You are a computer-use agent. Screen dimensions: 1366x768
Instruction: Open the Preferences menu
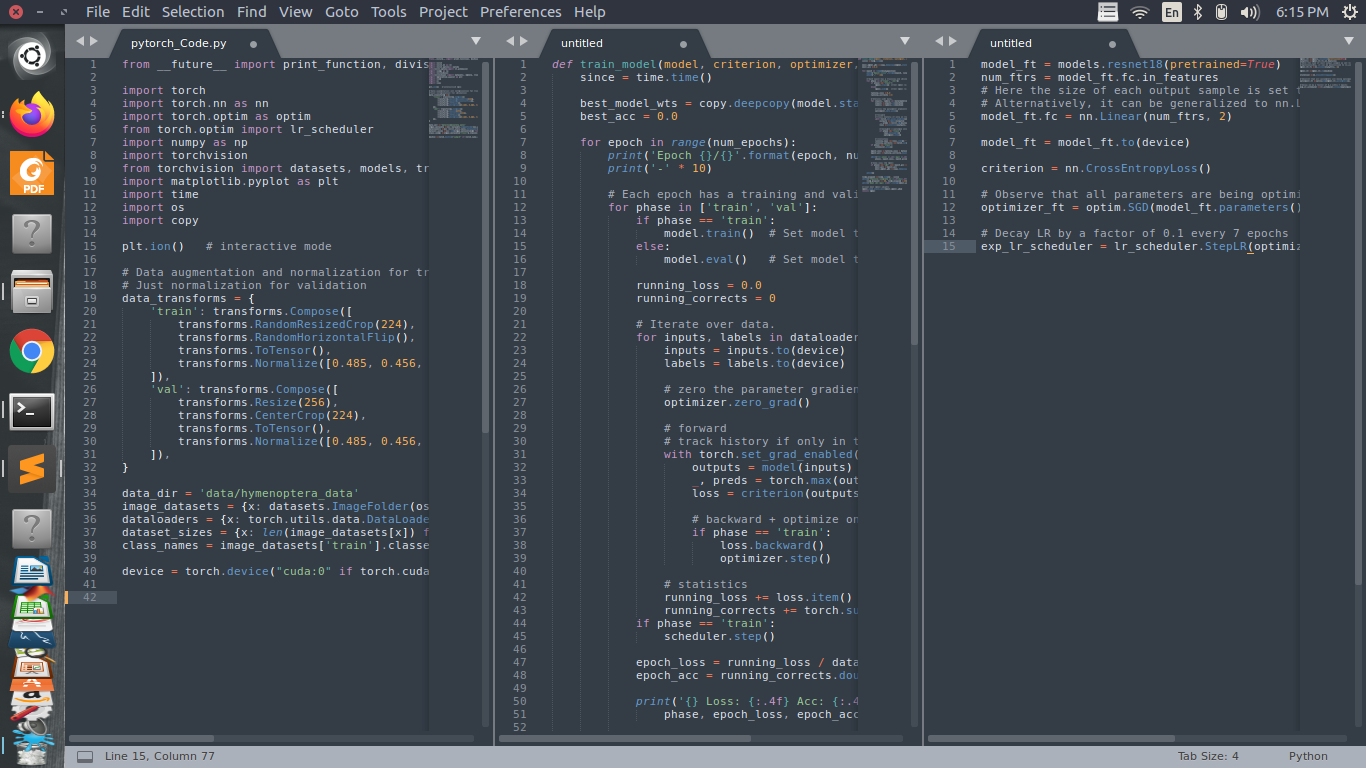tap(520, 11)
